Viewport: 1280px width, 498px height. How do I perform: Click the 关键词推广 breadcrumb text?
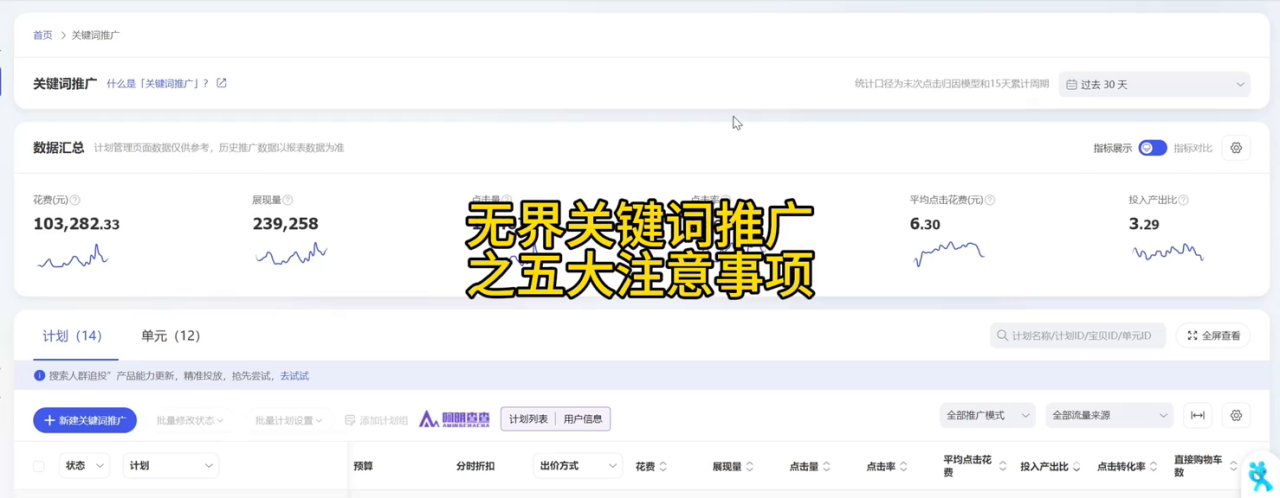pos(96,35)
